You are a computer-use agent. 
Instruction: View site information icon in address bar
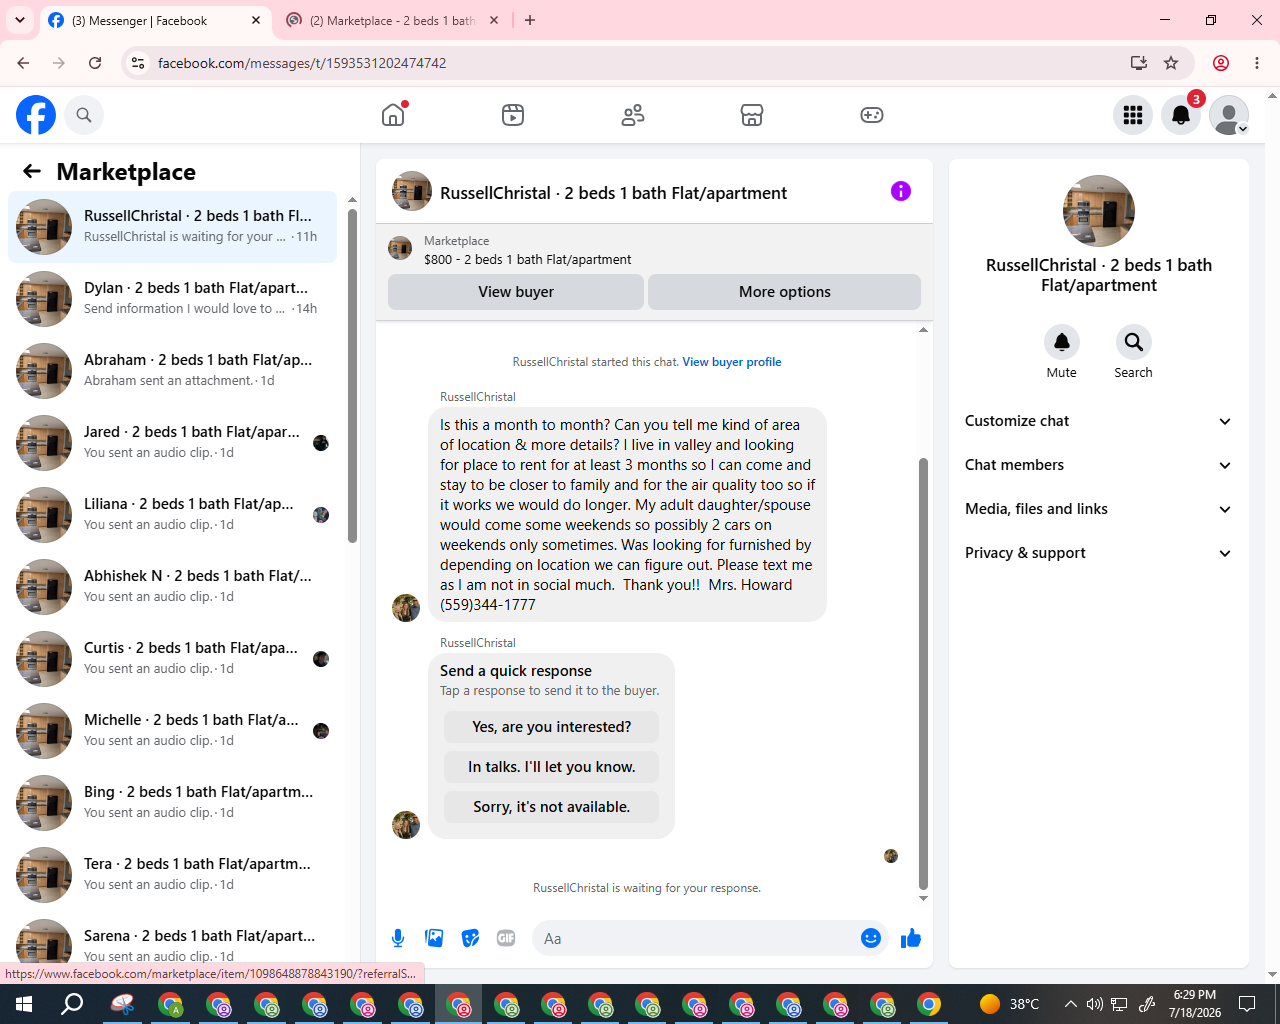pos(138,63)
